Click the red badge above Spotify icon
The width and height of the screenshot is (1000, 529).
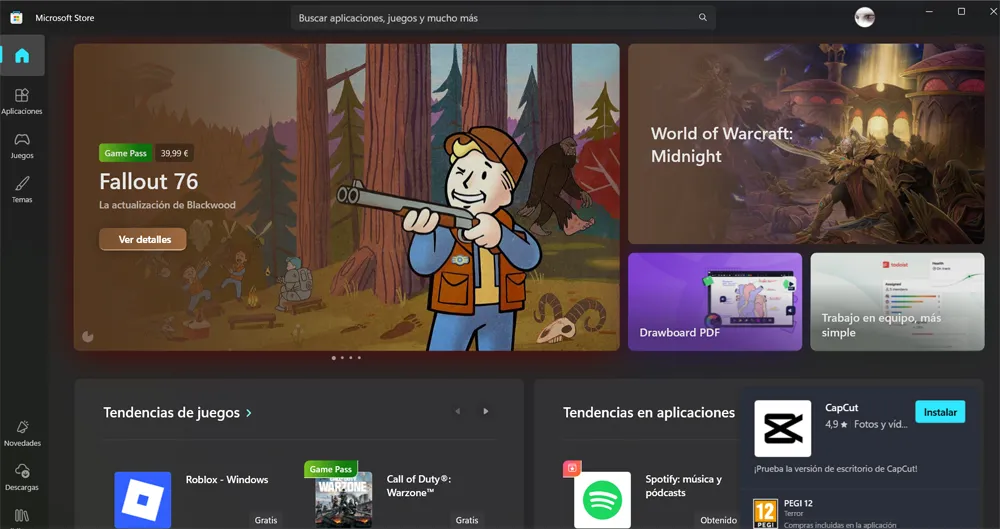coord(572,468)
